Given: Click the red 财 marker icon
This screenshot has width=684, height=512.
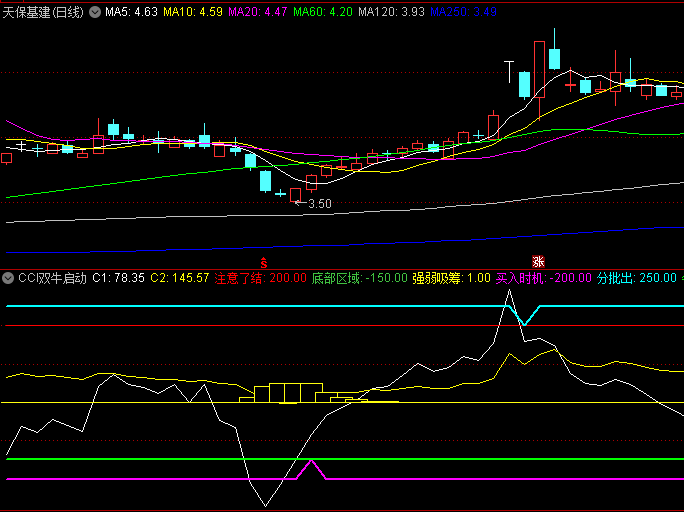Looking at the screenshot, I should click(x=264, y=262).
